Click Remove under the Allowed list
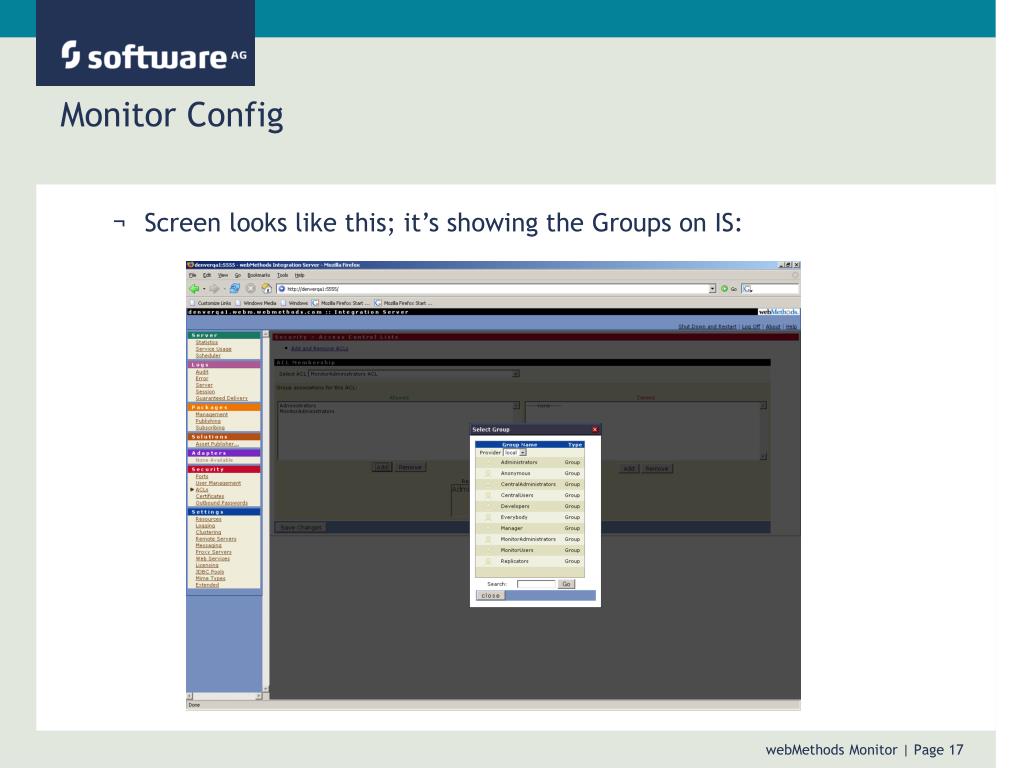This screenshot has height=768, width=1024. pos(410,468)
